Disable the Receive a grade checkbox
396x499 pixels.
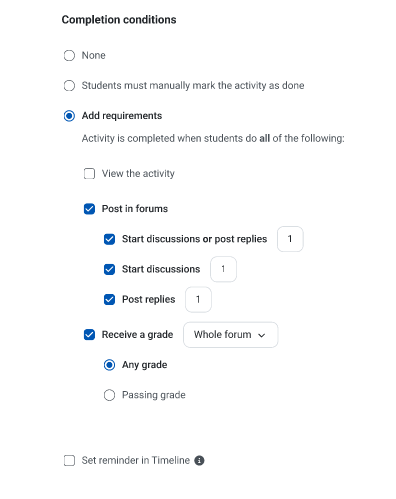tap(89, 335)
